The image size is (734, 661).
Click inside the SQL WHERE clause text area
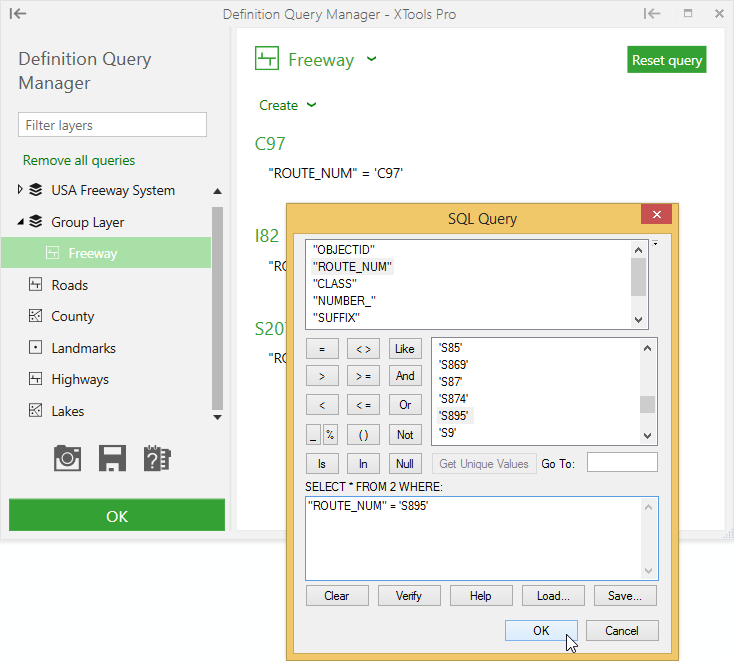[x=475, y=538]
